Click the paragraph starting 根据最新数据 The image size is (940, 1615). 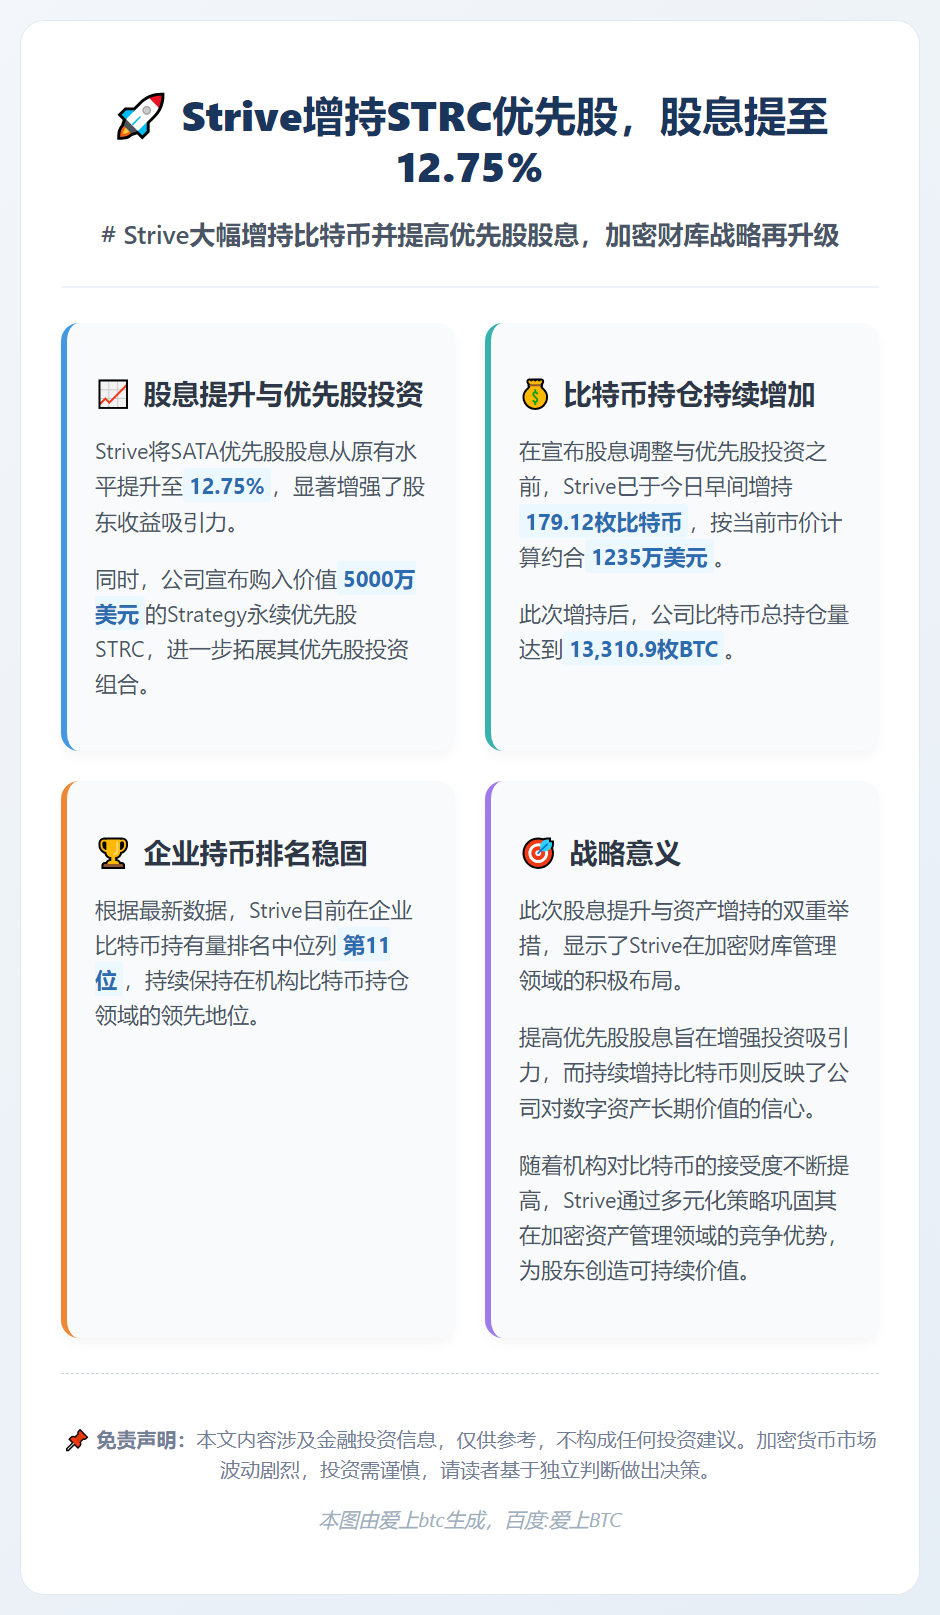[255, 963]
